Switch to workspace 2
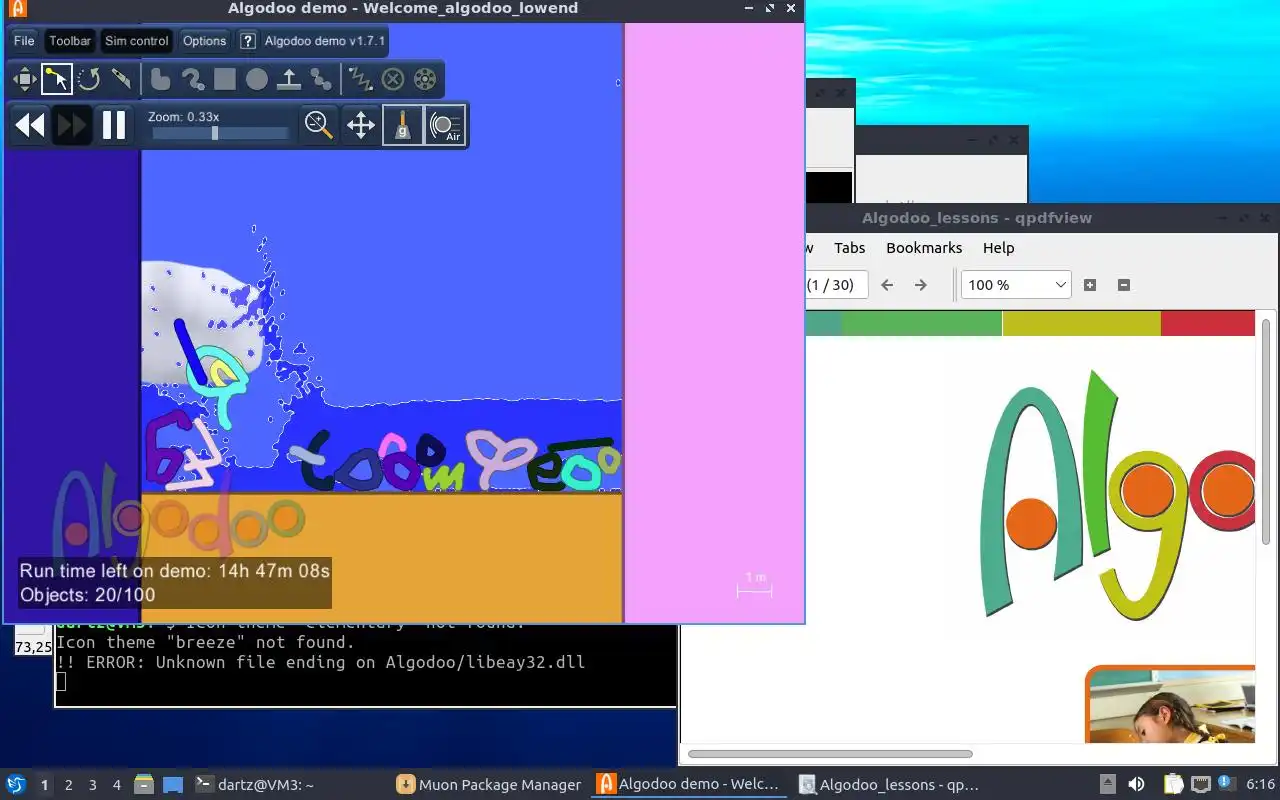Viewport: 1280px width, 800px height. pos(69,785)
